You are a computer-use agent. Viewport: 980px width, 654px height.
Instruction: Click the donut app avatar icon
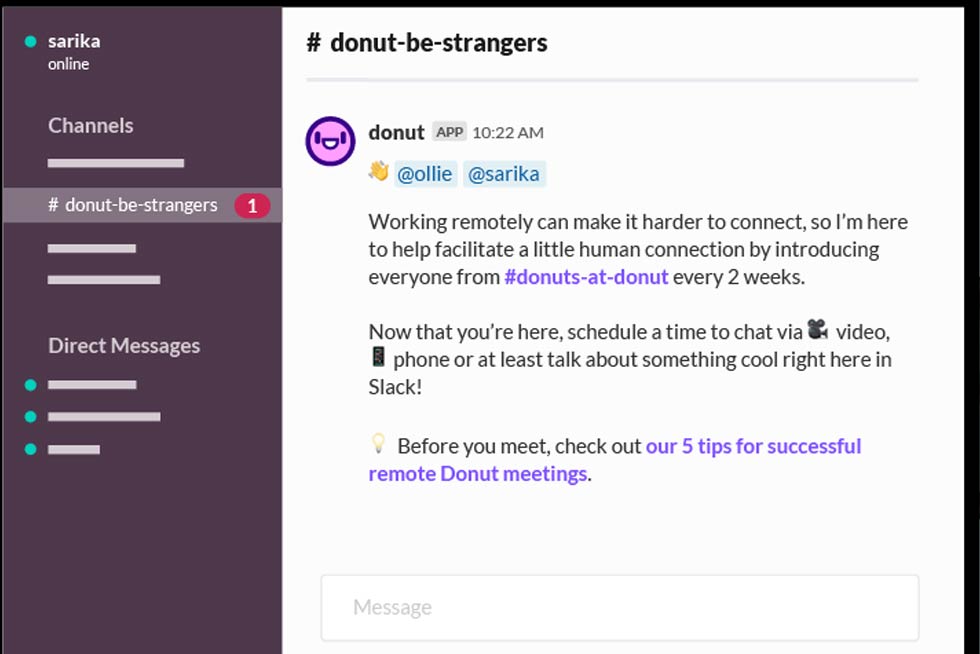click(x=330, y=141)
